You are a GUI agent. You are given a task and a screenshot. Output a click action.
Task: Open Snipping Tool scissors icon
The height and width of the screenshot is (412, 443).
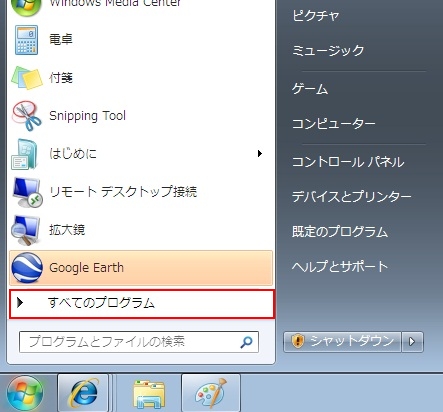tap(27, 116)
